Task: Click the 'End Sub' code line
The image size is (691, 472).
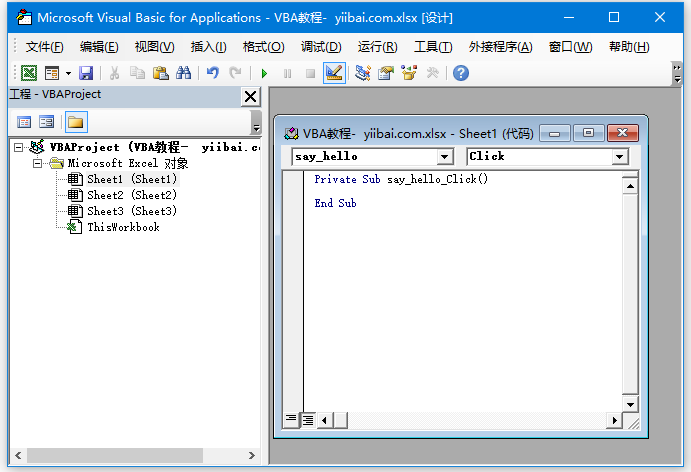Action: coord(335,203)
